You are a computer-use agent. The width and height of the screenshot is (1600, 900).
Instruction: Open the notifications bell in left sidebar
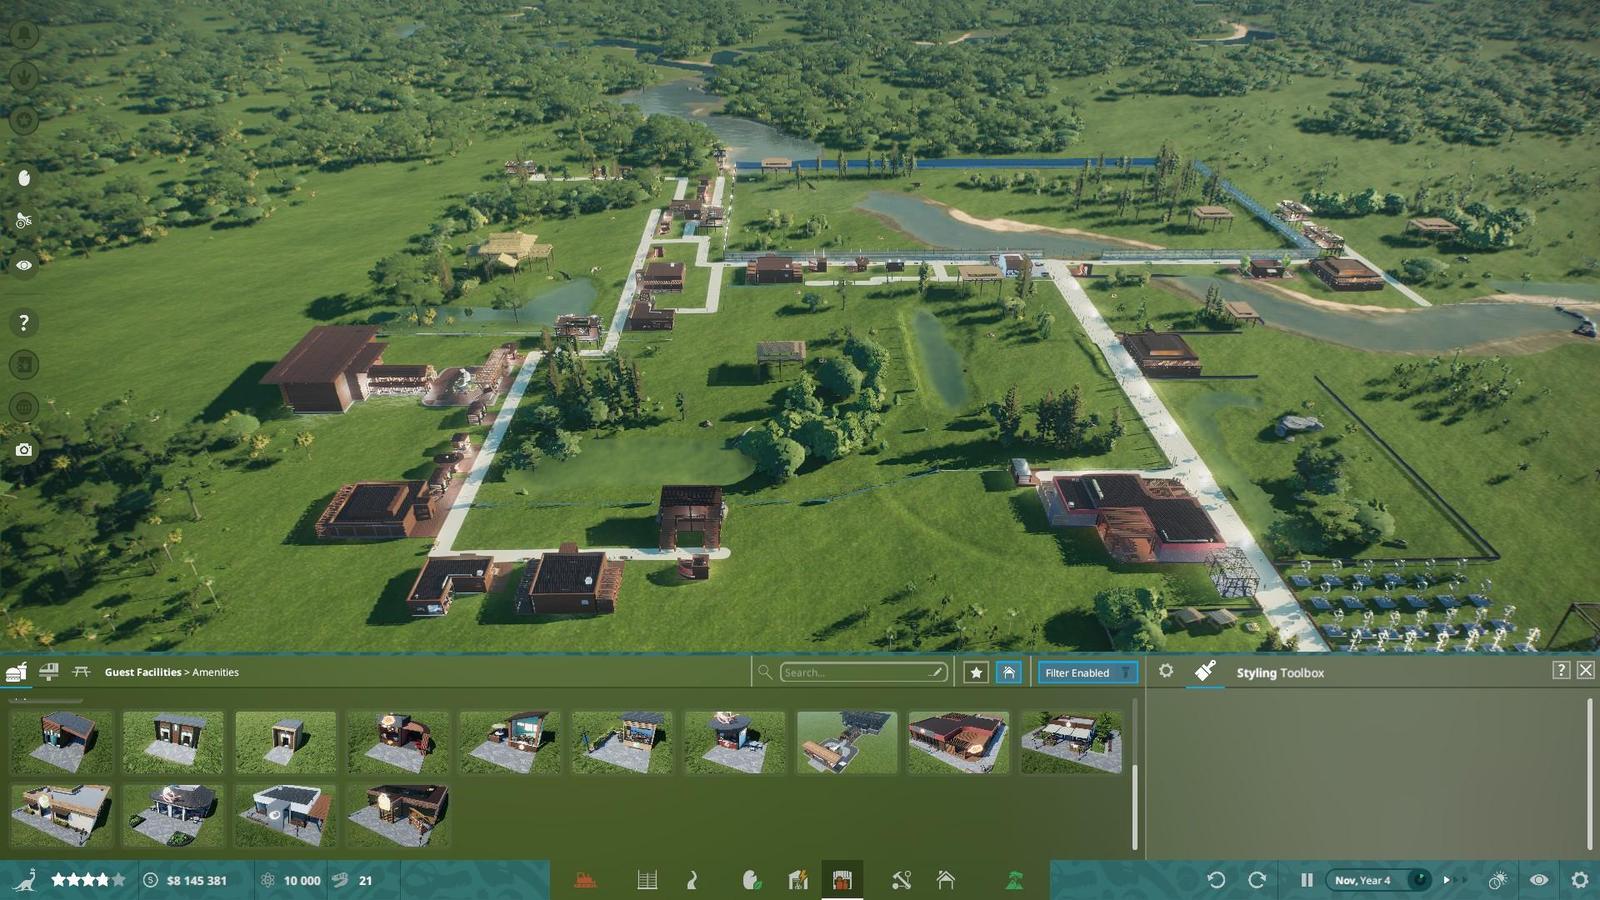point(23,34)
